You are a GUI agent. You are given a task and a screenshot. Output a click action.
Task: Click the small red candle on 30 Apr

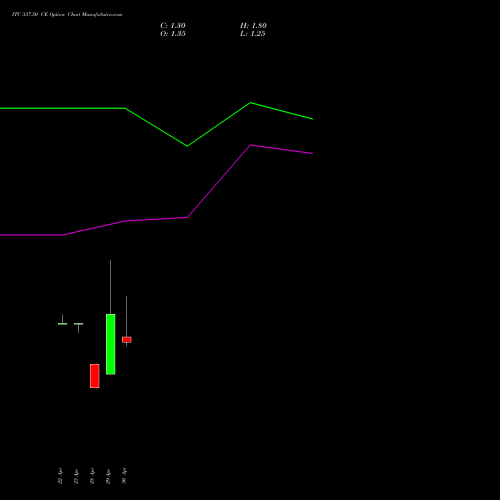[127, 340]
